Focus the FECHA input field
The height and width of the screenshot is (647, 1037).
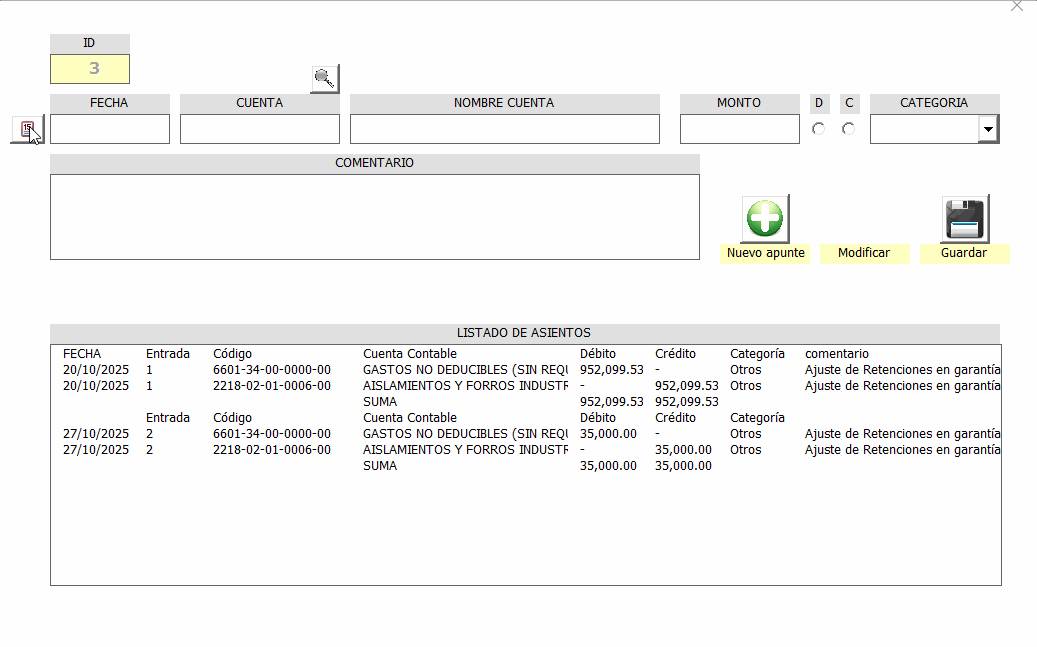(110, 129)
